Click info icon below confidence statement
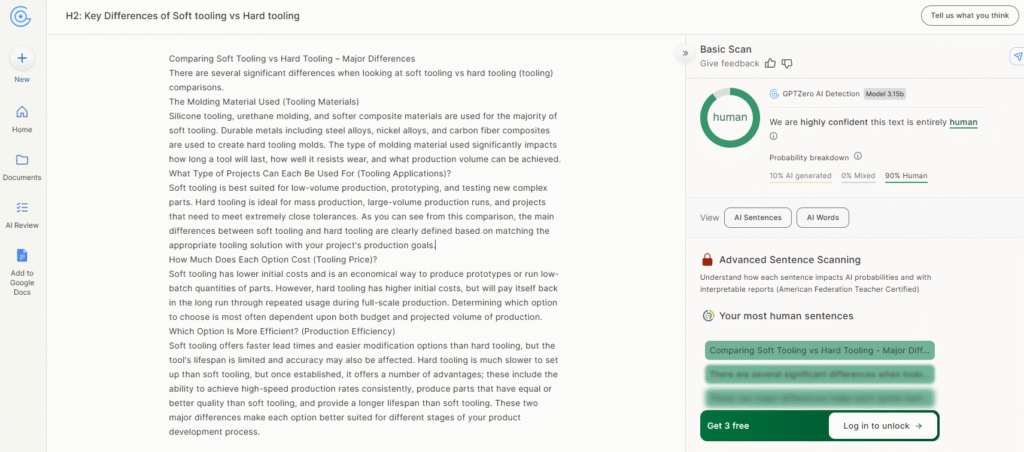1024x452 pixels. click(x=774, y=136)
